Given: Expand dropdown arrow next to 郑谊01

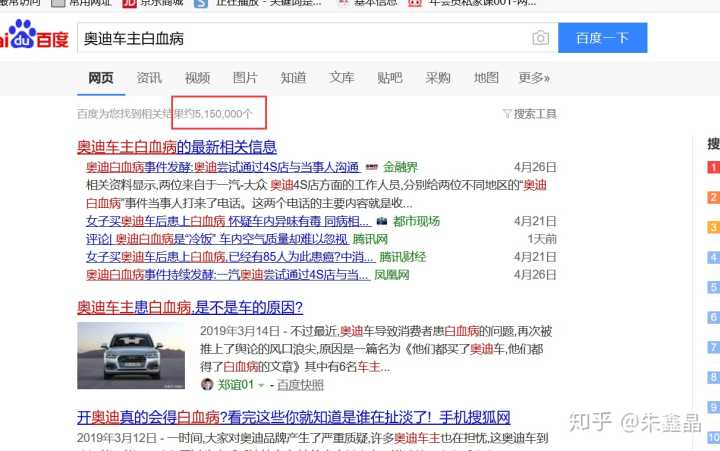Looking at the screenshot, I should point(261,385).
